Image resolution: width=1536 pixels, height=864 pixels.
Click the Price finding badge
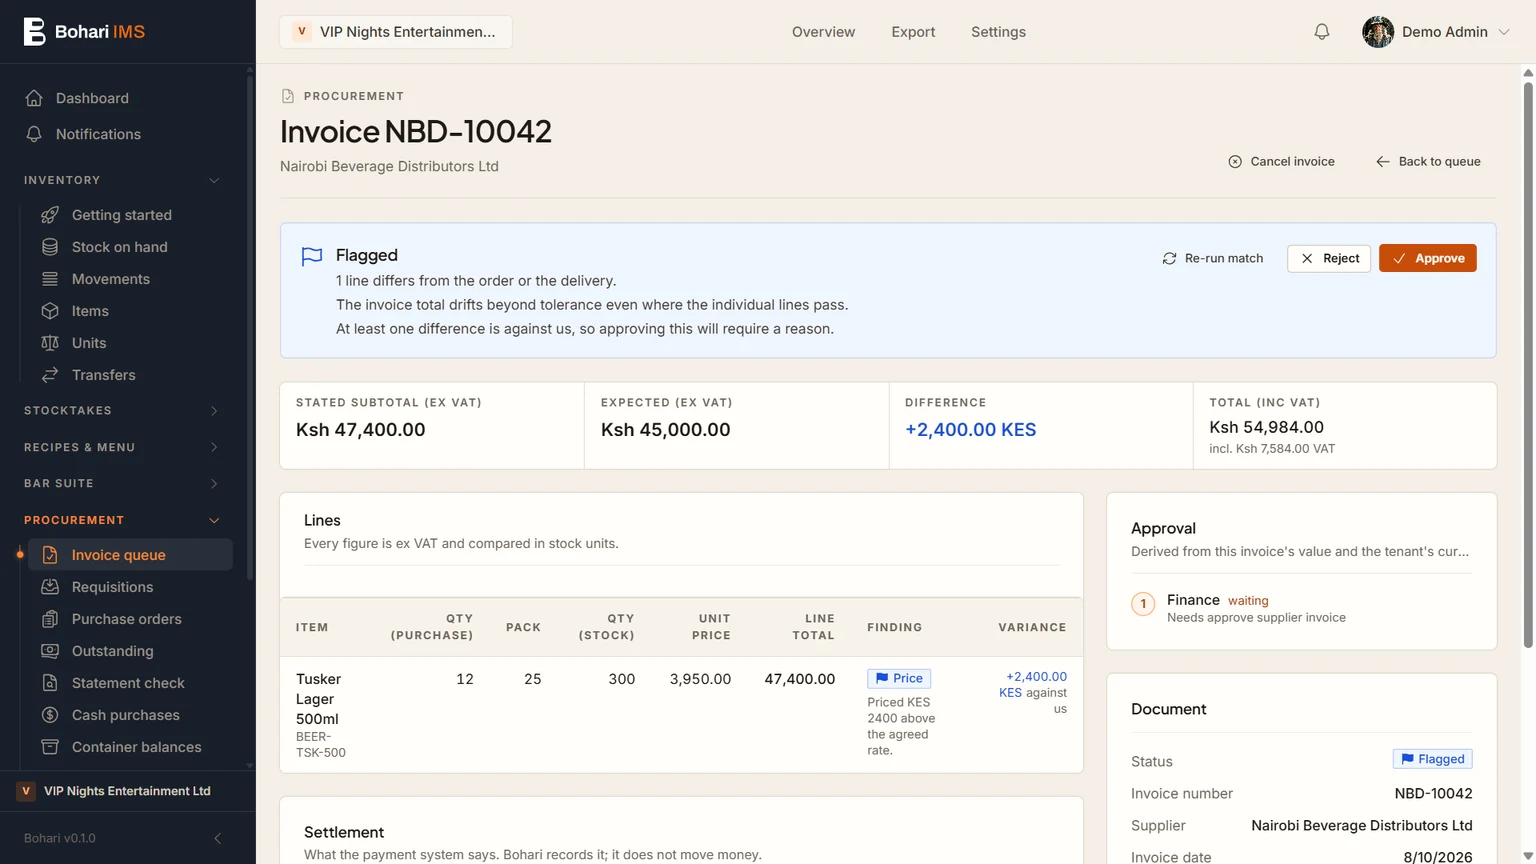pyautogui.click(x=899, y=678)
